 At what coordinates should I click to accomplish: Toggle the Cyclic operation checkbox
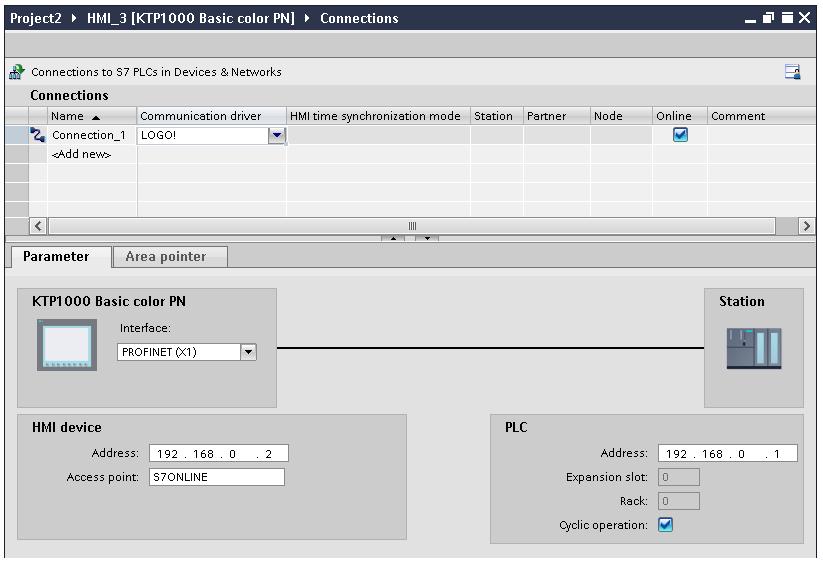point(666,524)
